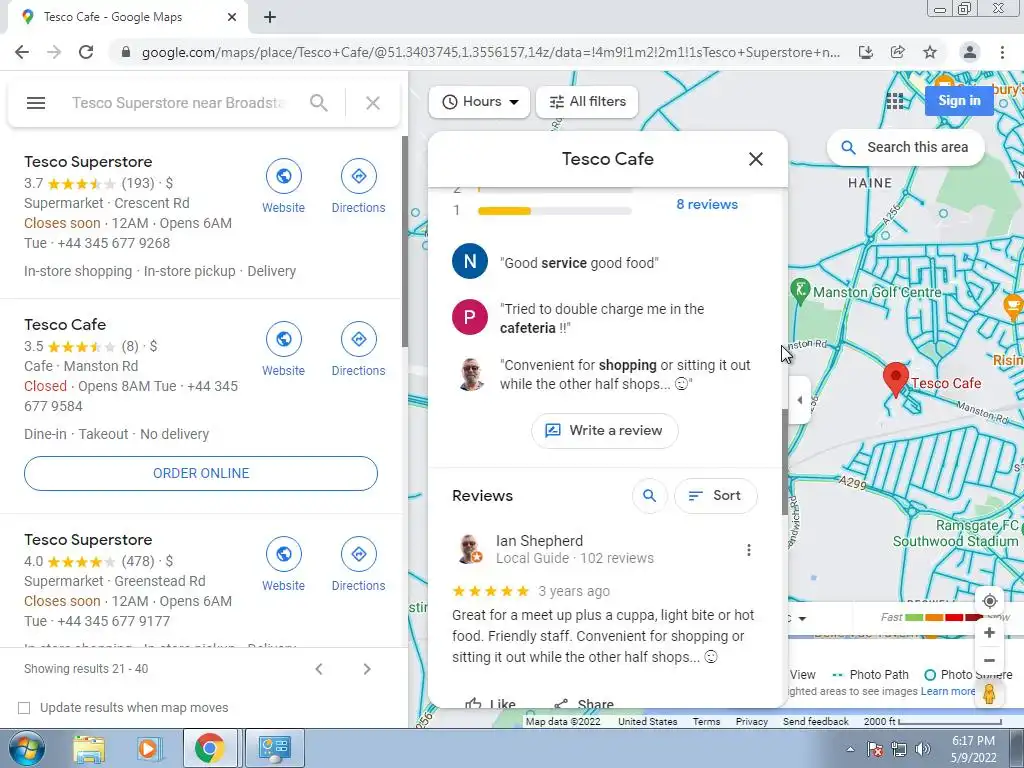The width and height of the screenshot is (1024, 768).
Task: Reload the current page
Action: [86, 52]
